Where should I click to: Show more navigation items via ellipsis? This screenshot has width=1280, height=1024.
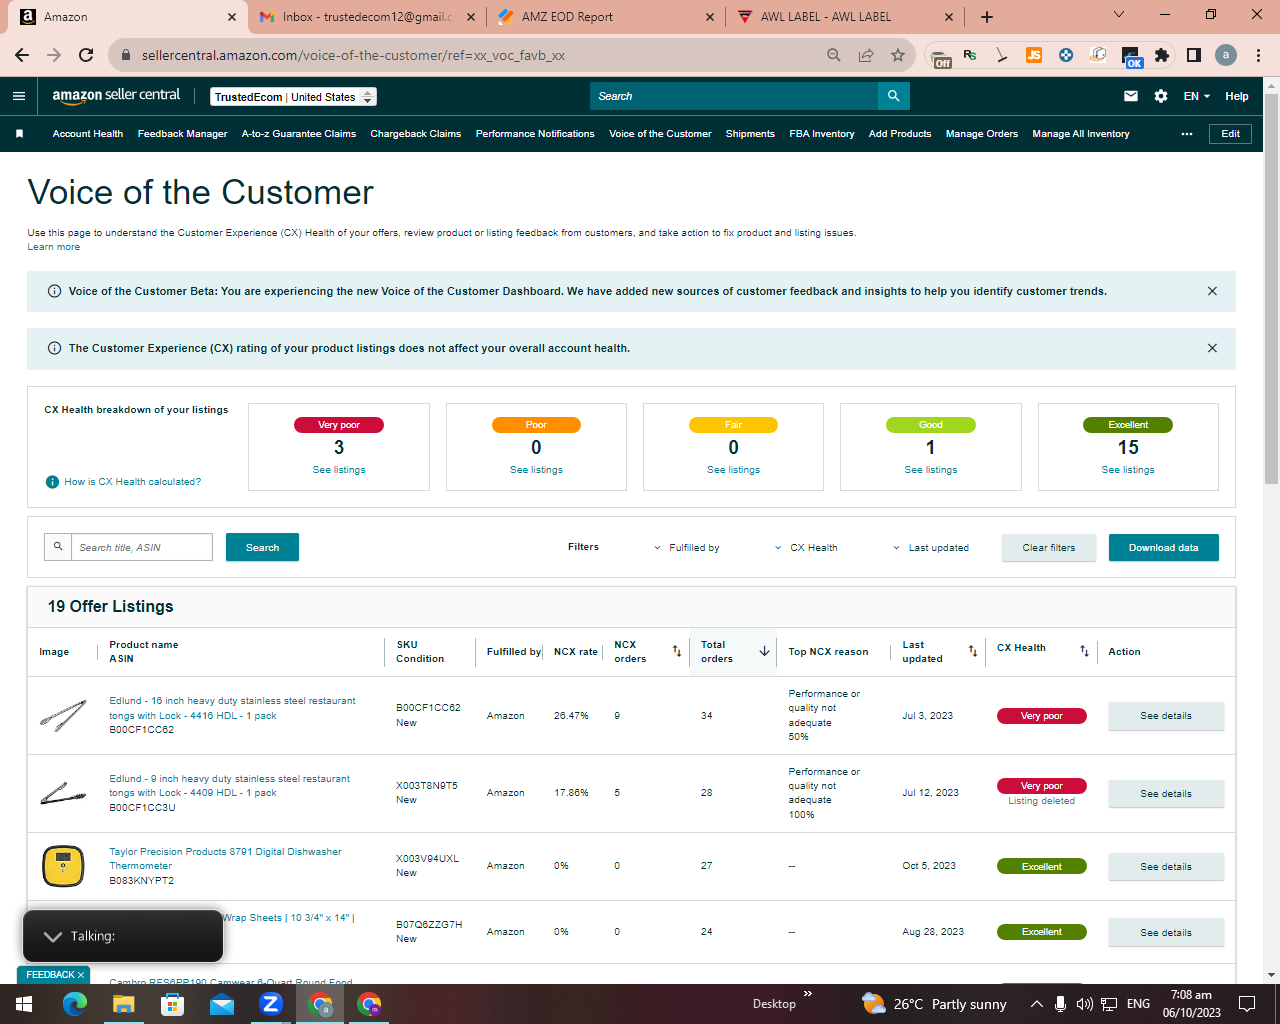[x=1187, y=134]
